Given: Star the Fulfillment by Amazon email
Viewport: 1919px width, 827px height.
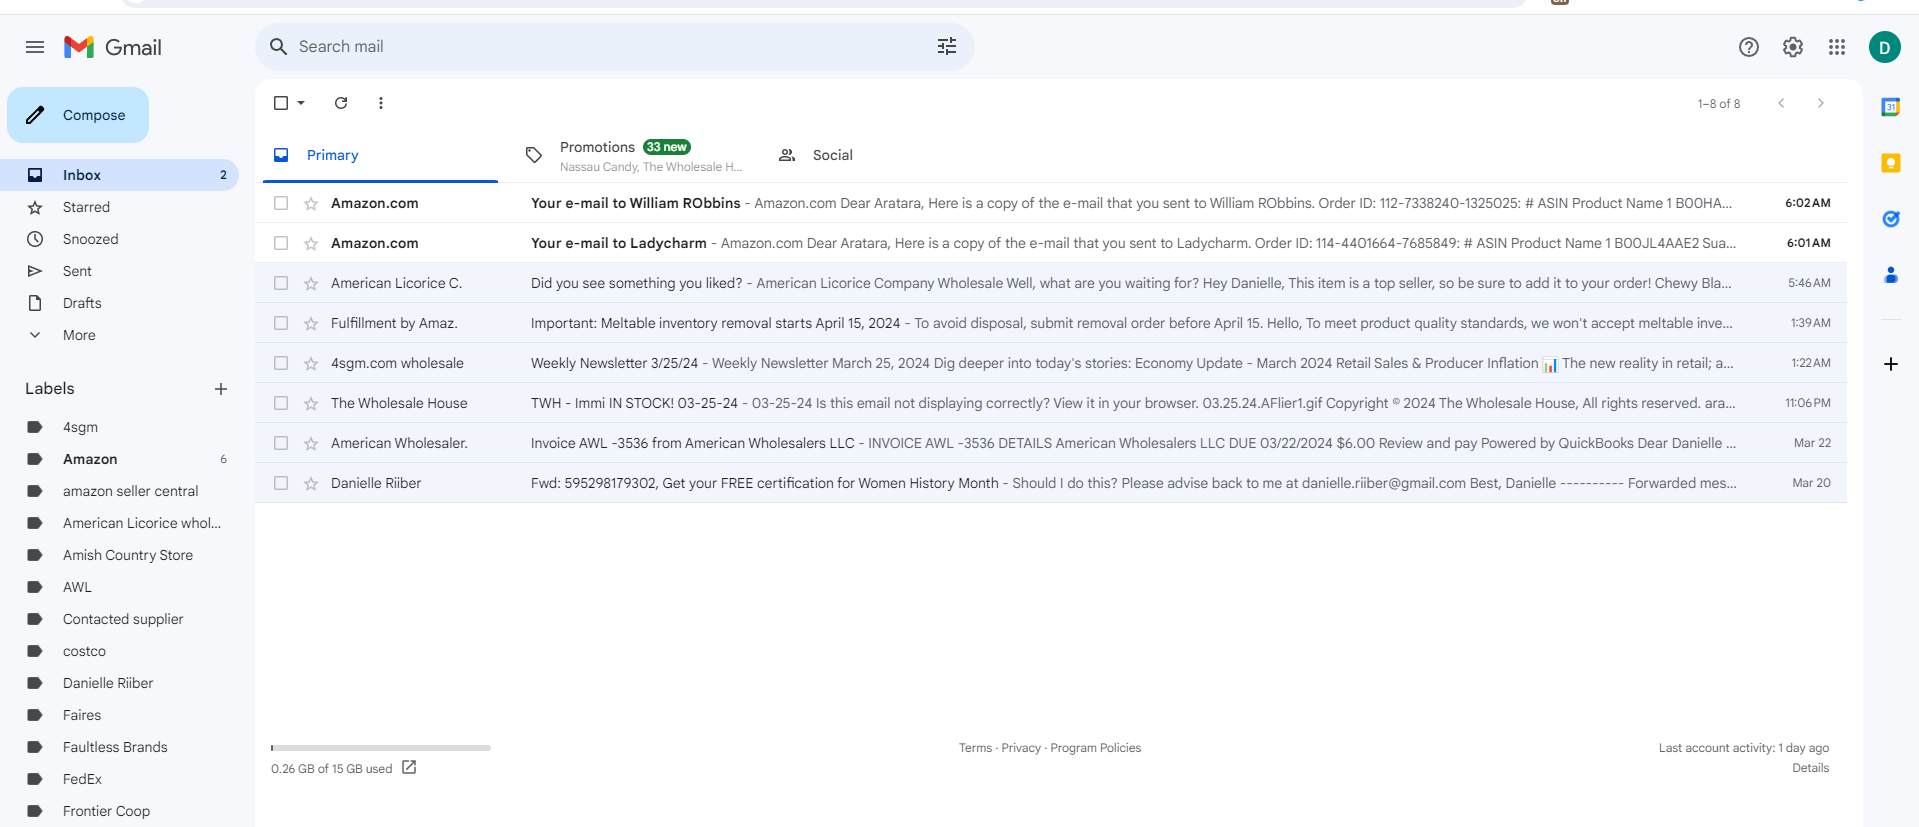Looking at the screenshot, I should (311, 323).
